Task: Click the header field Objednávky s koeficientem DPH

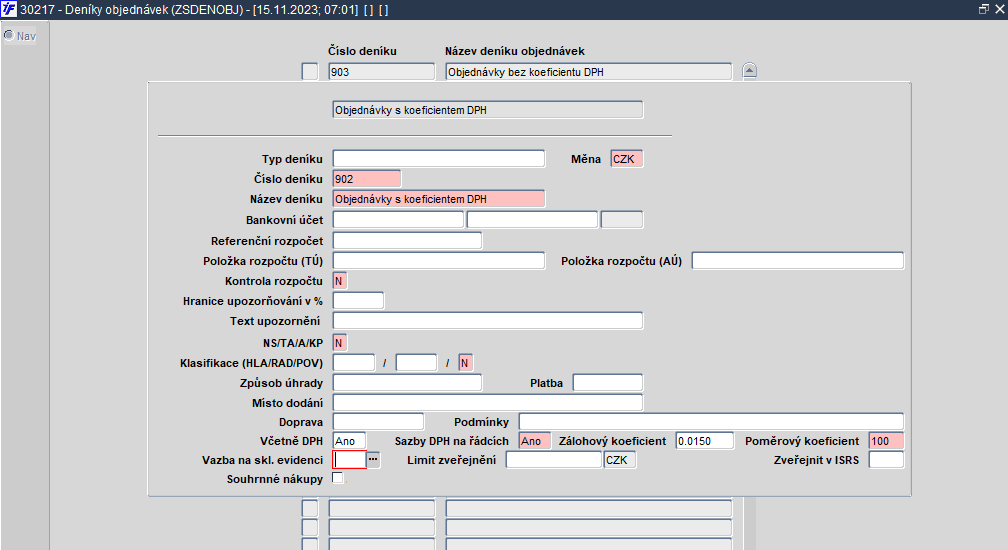Action: [487, 110]
